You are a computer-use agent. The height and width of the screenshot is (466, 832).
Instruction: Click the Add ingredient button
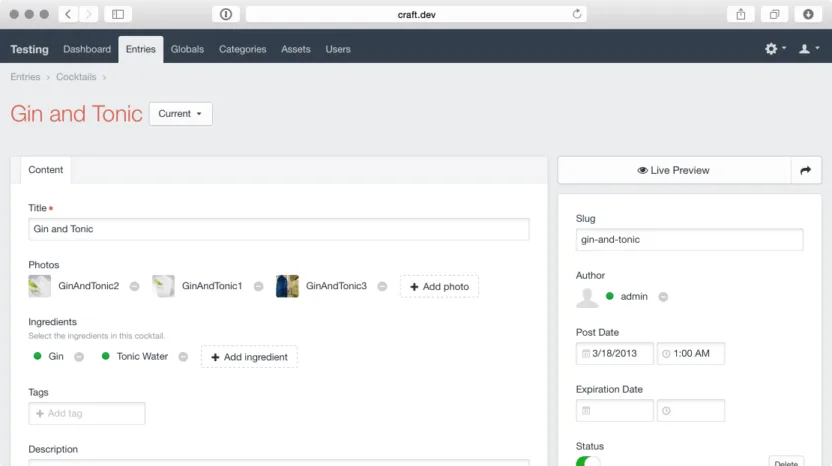[x=249, y=357]
